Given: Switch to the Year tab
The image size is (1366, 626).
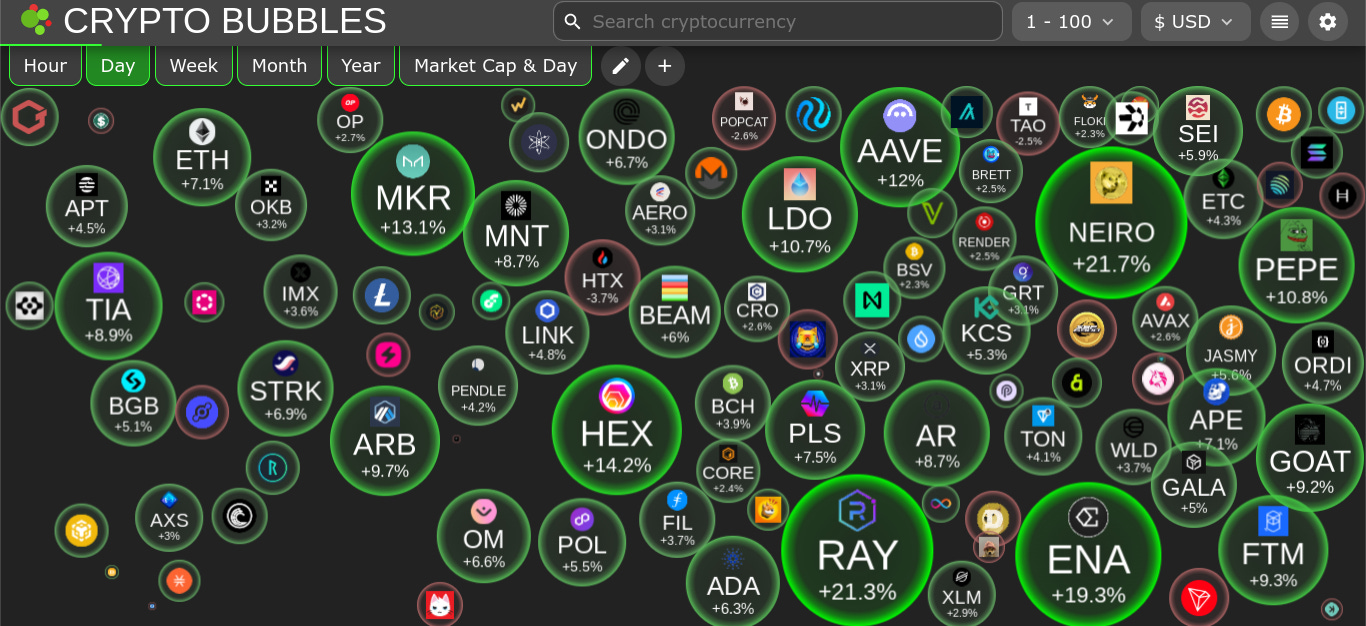Looking at the screenshot, I should (361, 66).
